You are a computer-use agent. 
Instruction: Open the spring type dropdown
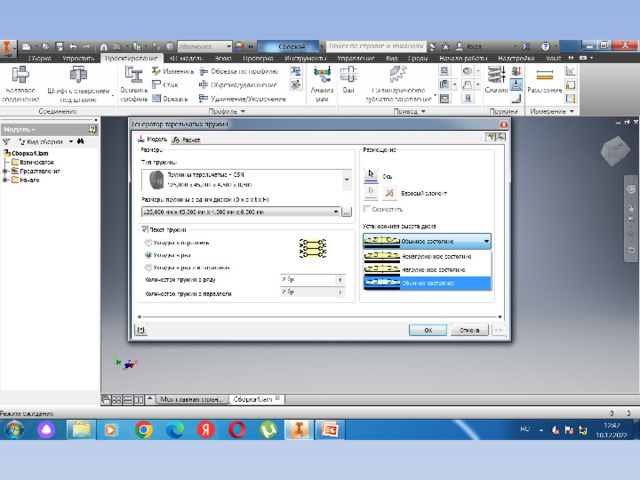pyautogui.click(x=346, y=180)
